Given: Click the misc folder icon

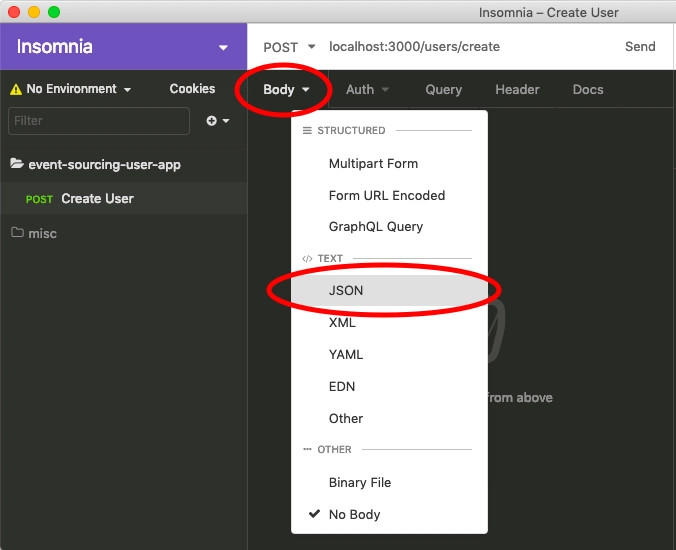Looking at the screenshot, I should pos(17,233).
